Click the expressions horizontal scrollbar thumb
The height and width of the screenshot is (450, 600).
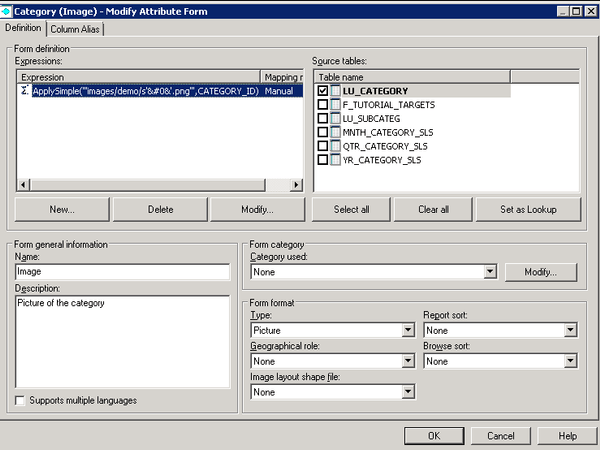(x=147, y=185)
